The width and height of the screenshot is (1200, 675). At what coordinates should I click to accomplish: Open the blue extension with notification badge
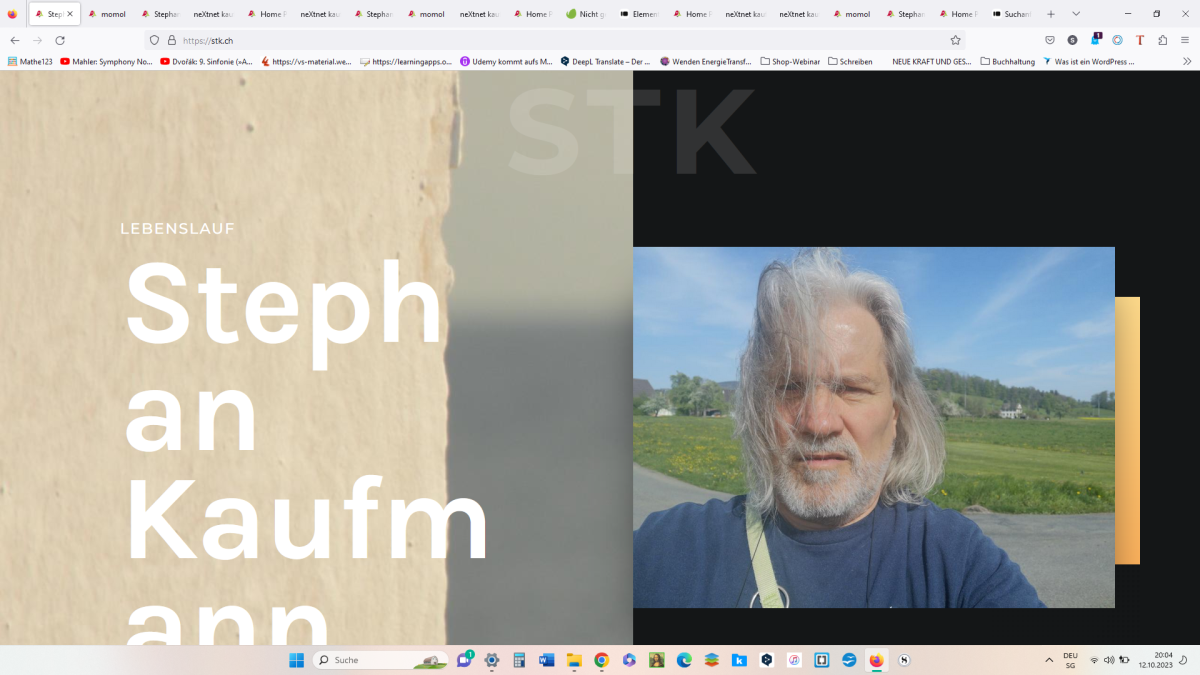coord(1095,40)
